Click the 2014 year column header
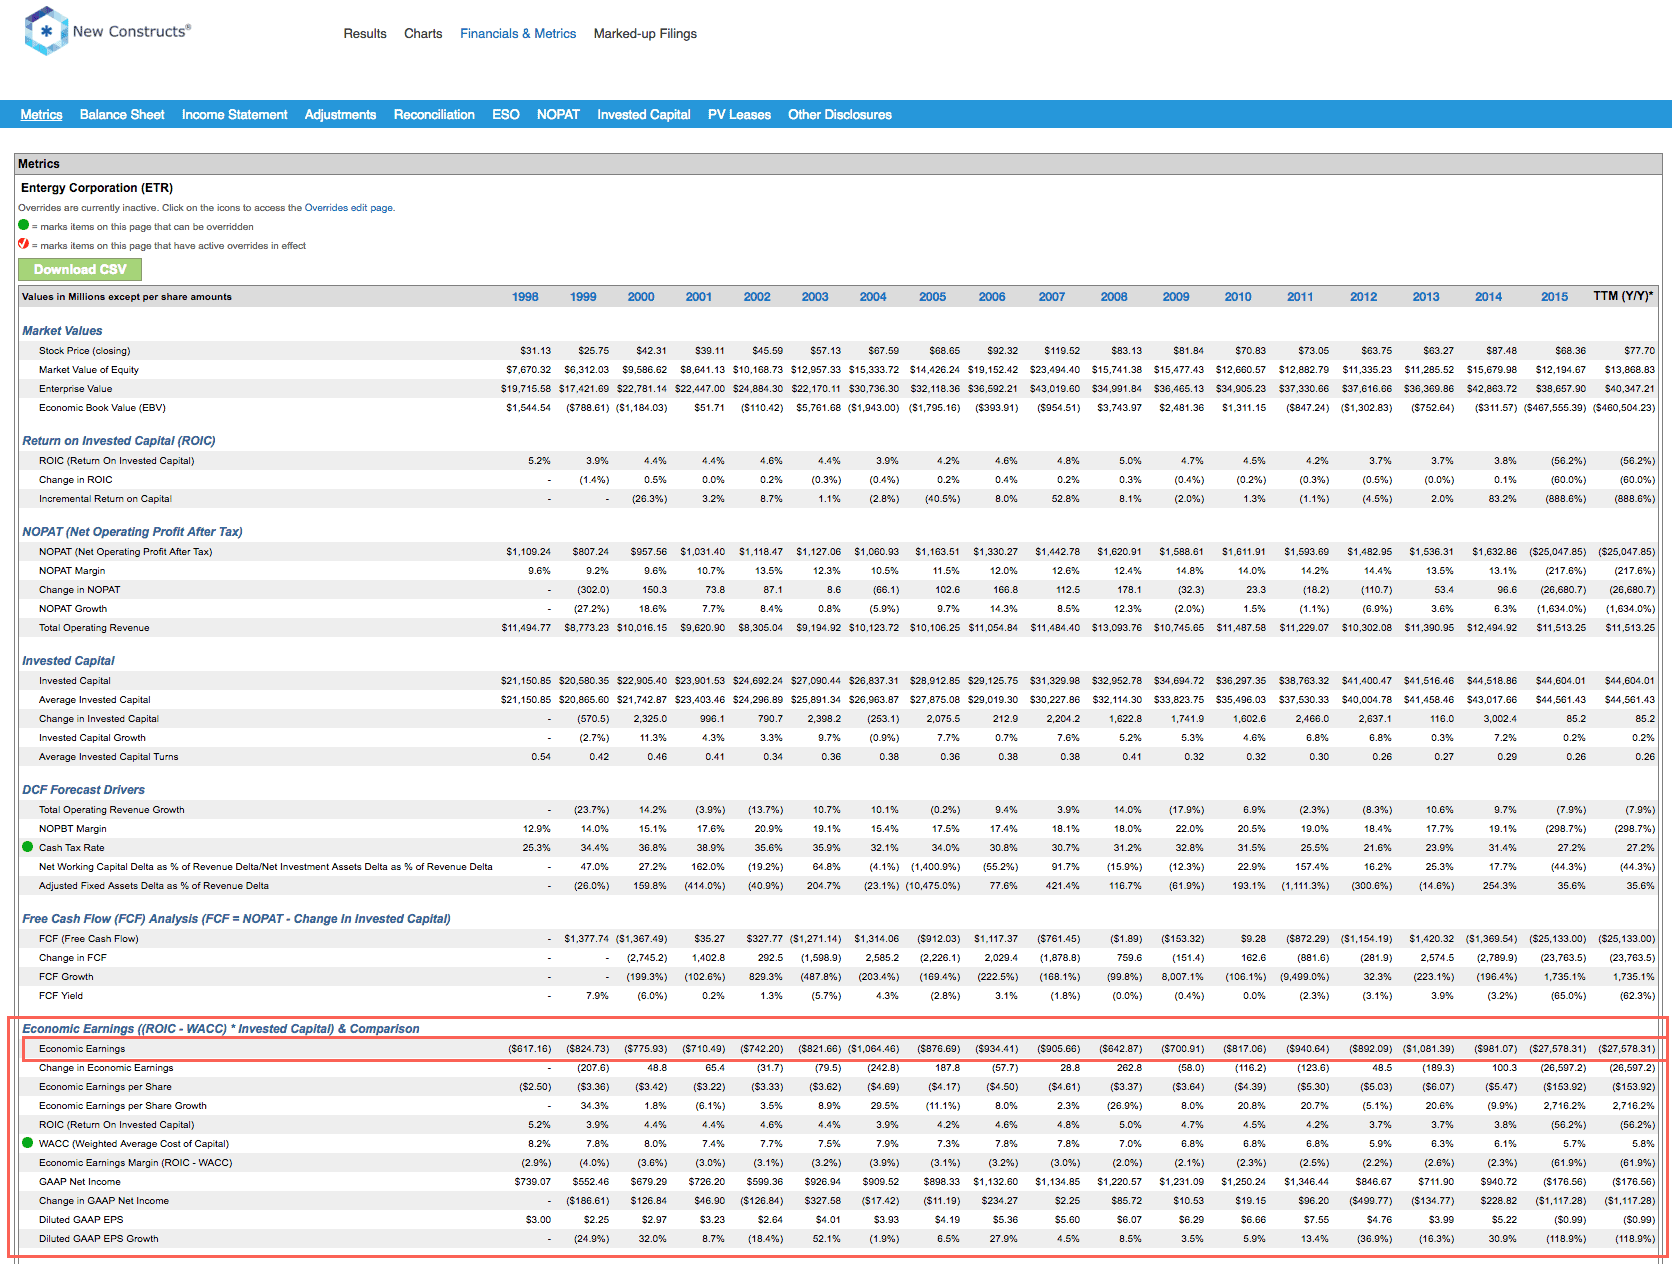 pyautogui.click(x=1488, y=297)
